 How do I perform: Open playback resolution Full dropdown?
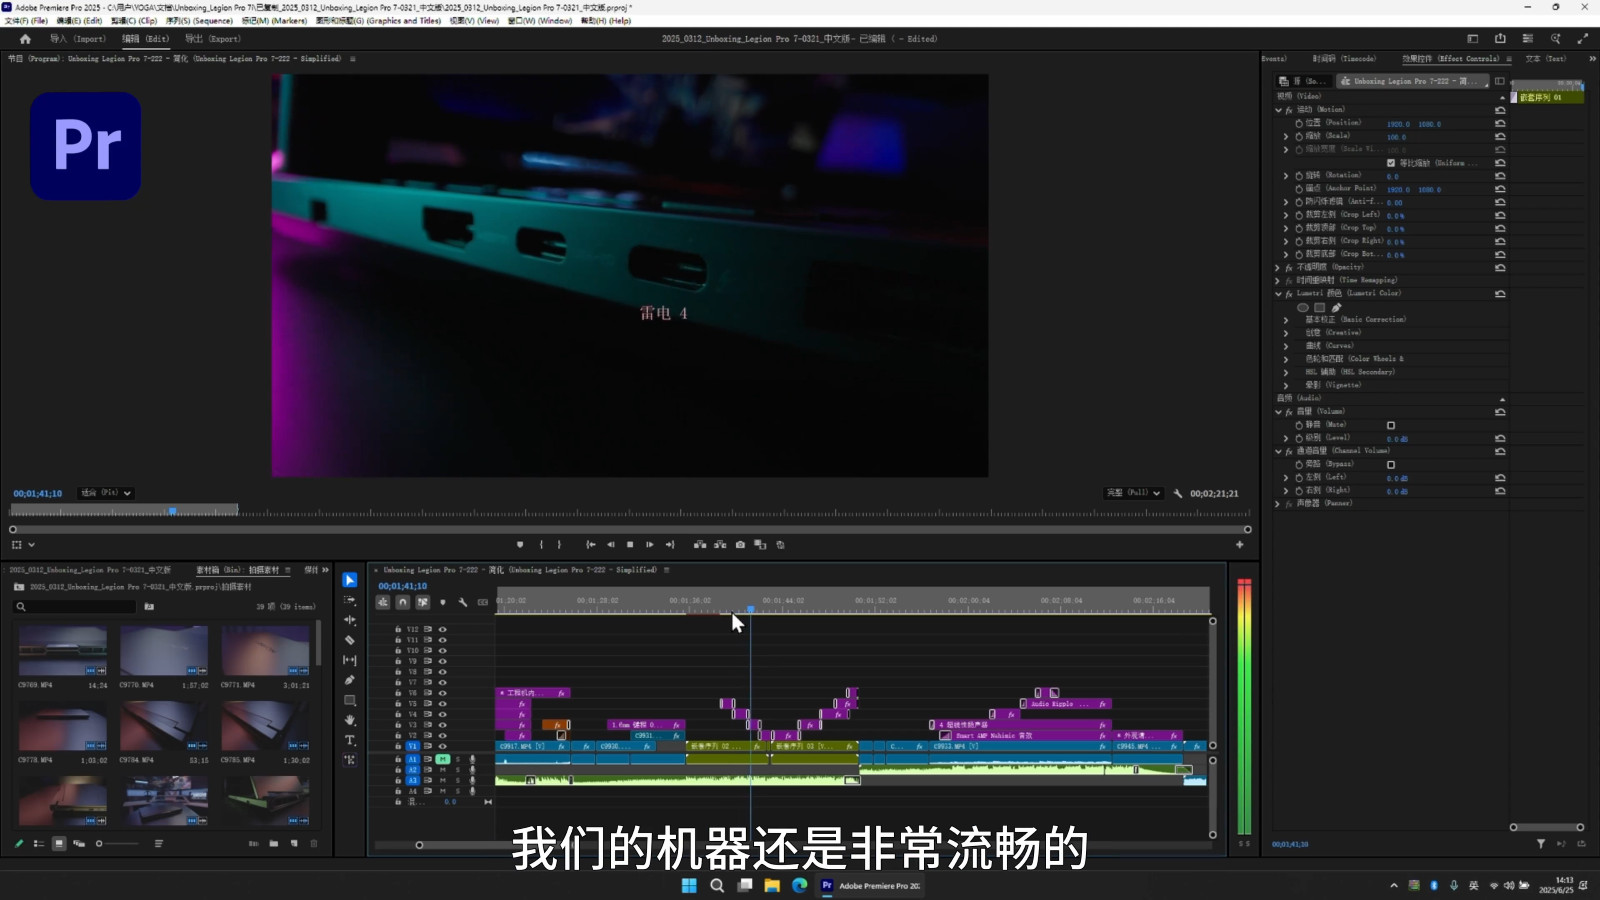coord(1133,493)
